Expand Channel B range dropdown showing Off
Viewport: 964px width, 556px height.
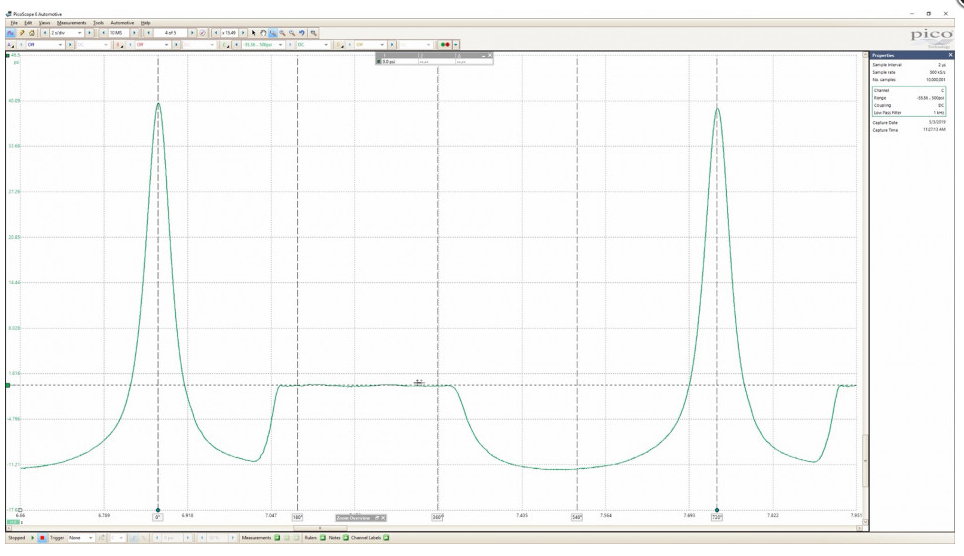click(x=166, y=44)
